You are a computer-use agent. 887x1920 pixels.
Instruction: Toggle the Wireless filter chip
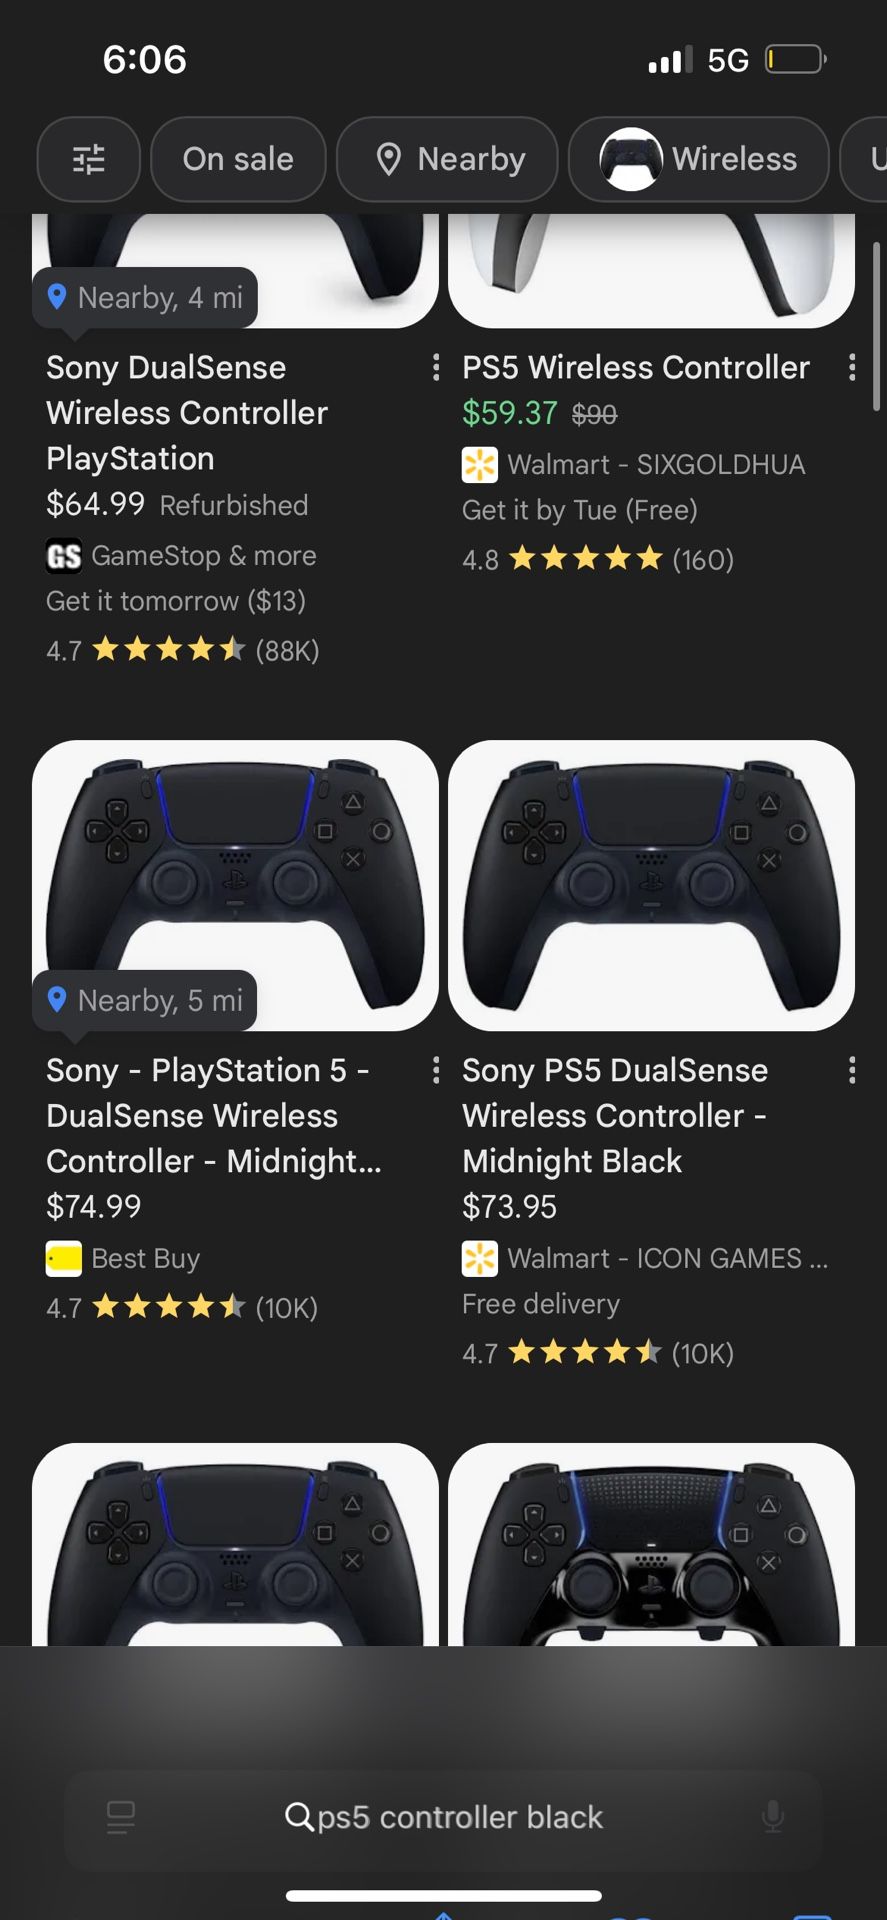pos(698,159)
